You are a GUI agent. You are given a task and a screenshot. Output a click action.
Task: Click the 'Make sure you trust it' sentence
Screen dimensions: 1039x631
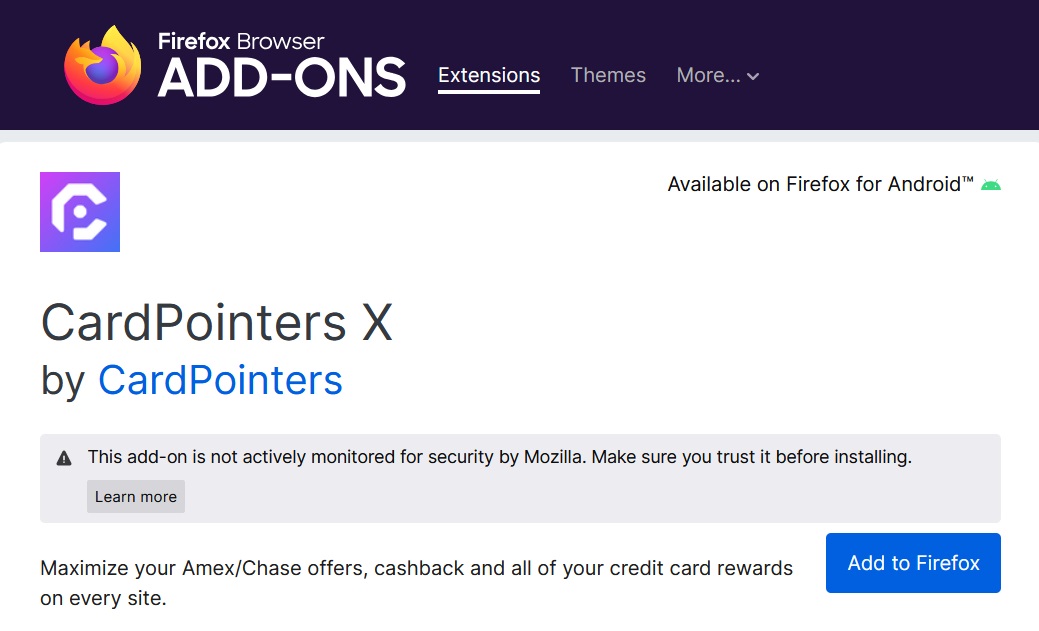pyautogui.click(x=751, y=457)
